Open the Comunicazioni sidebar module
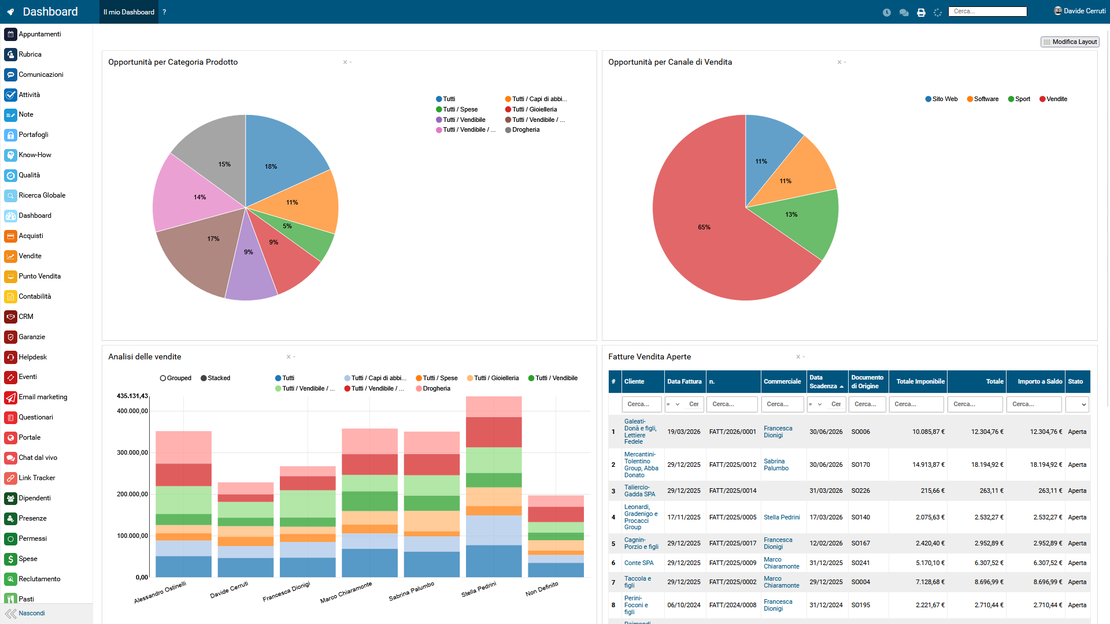The width and height of the screenshot is (1110, 624). (34, 74)
